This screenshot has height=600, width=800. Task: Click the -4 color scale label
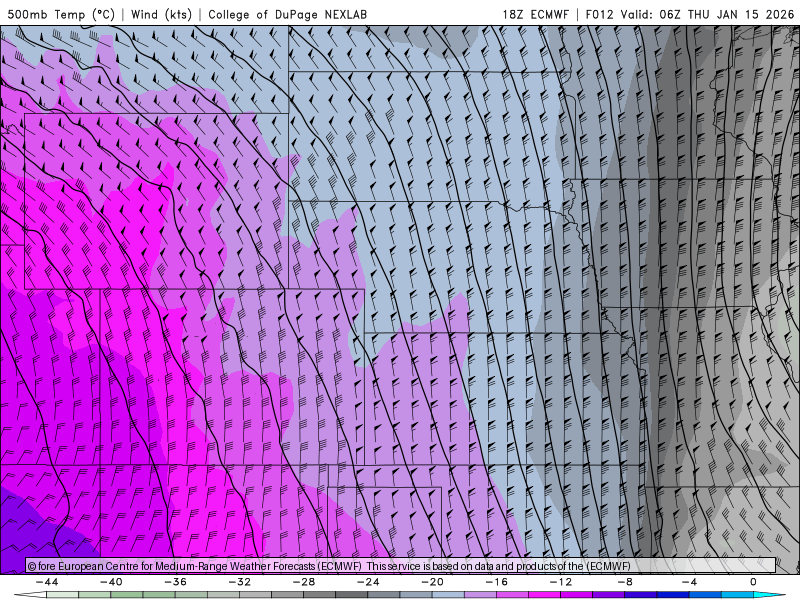point(689,582)
